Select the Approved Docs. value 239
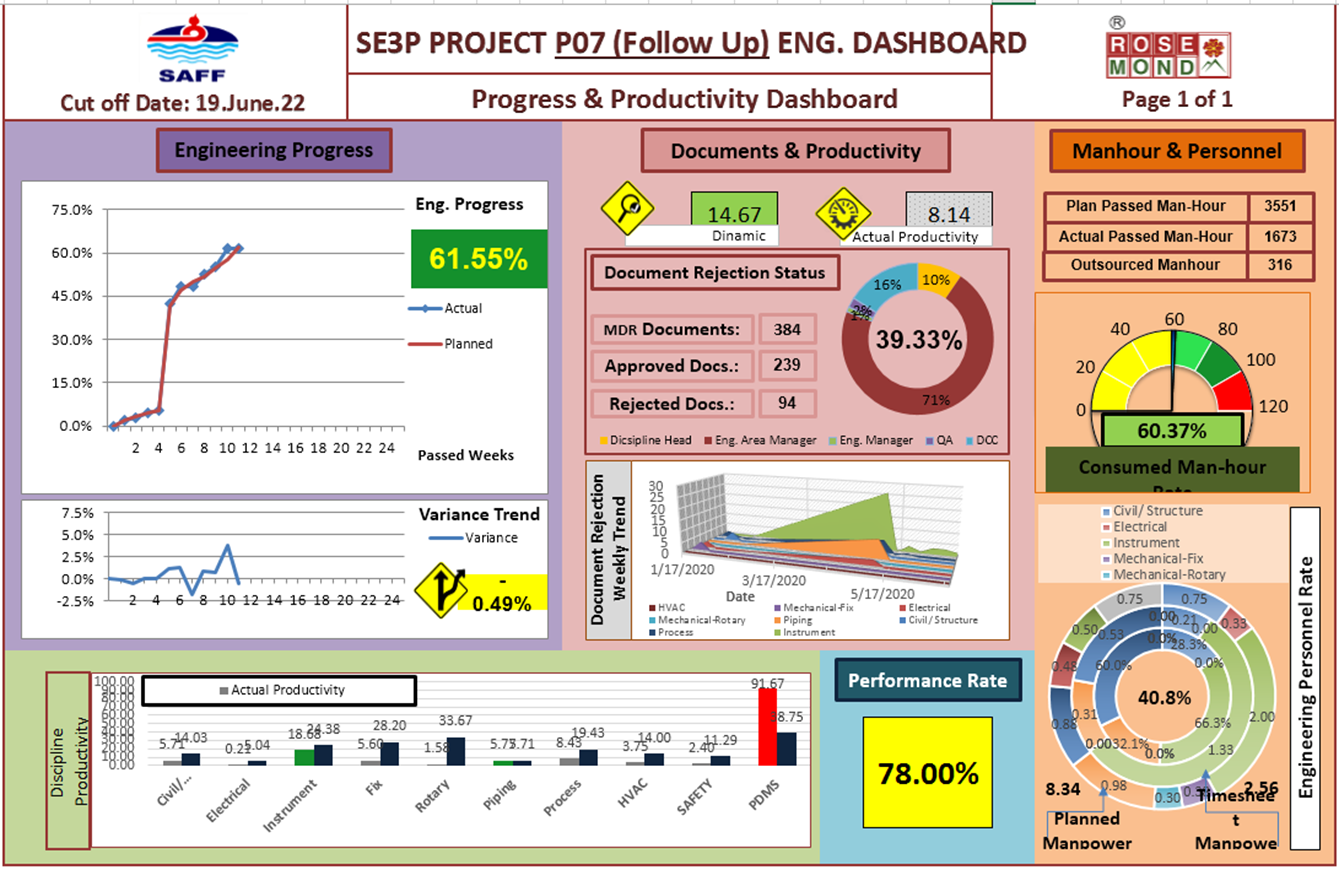The width and height of the screenshot is (1339, 870). (787, 366)
